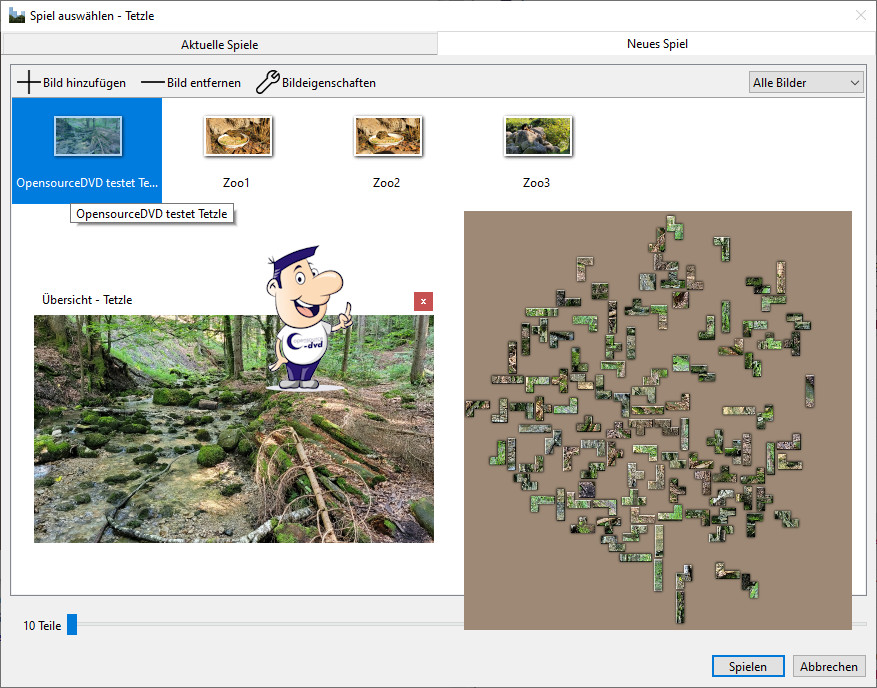Image resolution: width=877 pixels, height=688 pixels.
Task: Click the Abbrechen button
Action: click(829, 667)
